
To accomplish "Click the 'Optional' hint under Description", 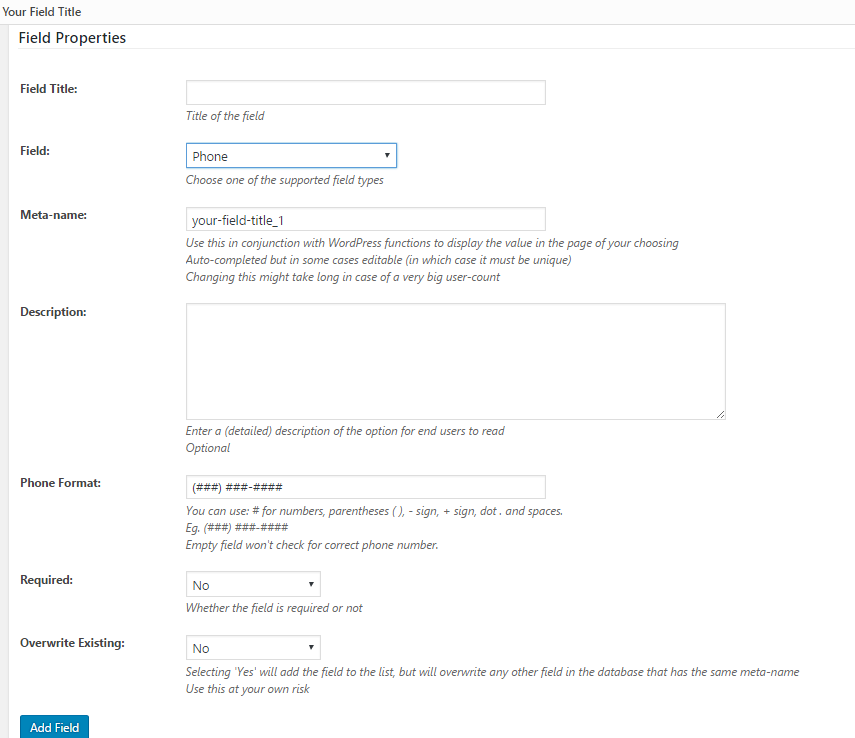I will [208, 448].
